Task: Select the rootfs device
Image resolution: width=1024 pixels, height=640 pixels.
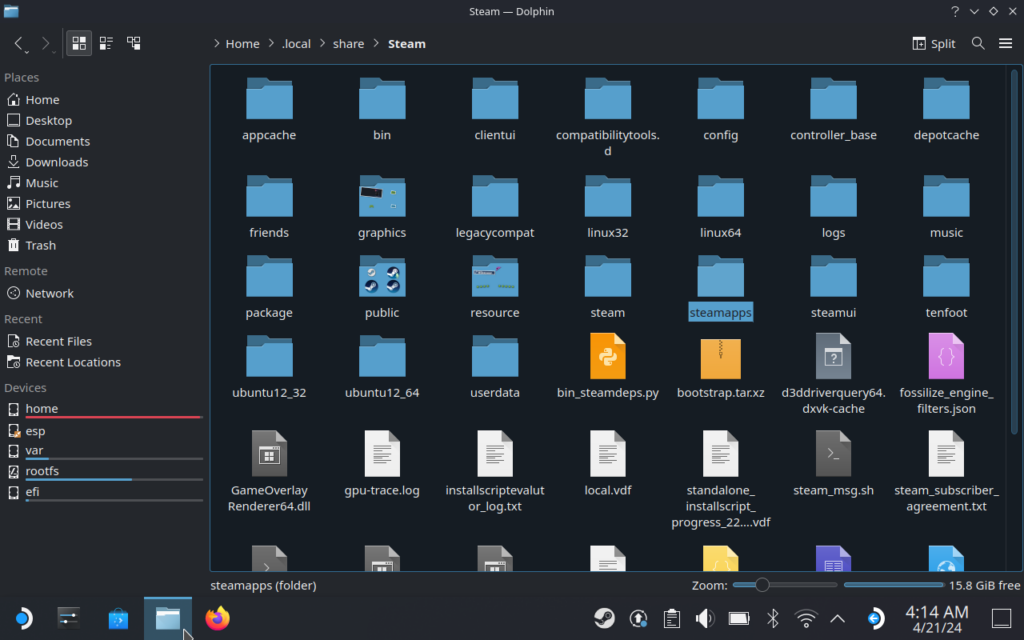Action: [x=103, y=472]
